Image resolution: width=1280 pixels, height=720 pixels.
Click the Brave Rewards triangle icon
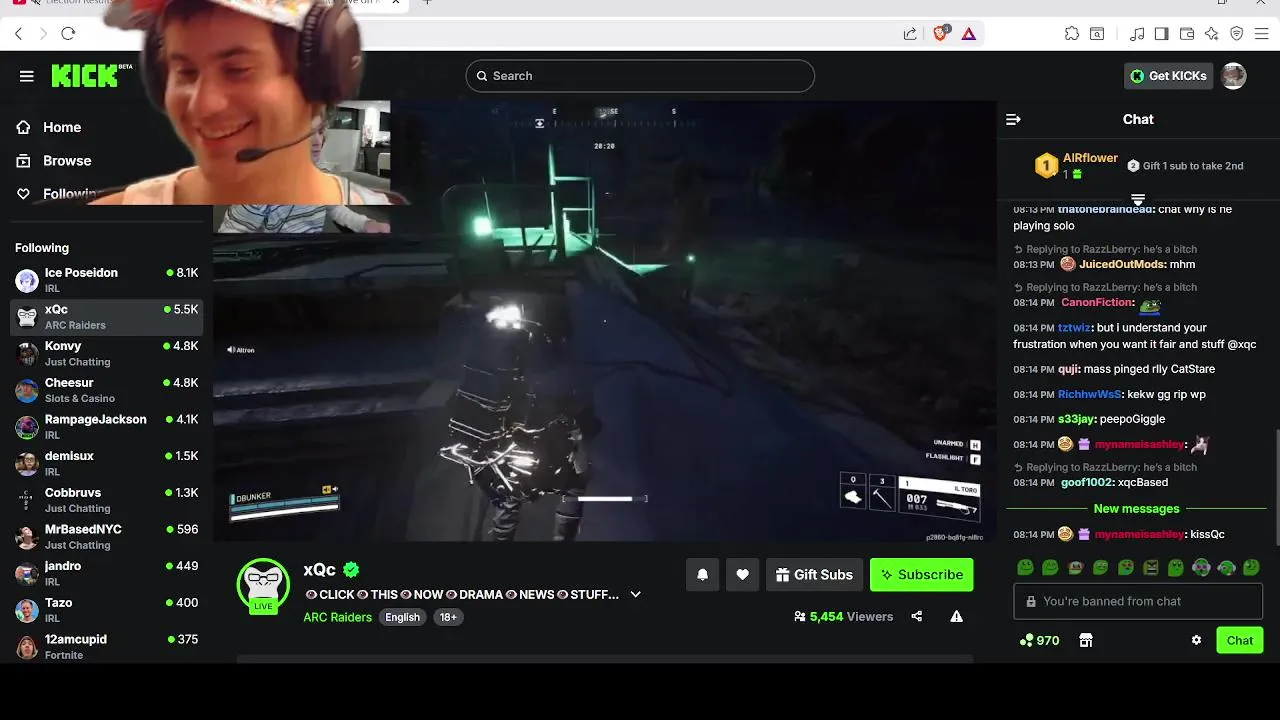pyautogui.click(x=968, y=34)
